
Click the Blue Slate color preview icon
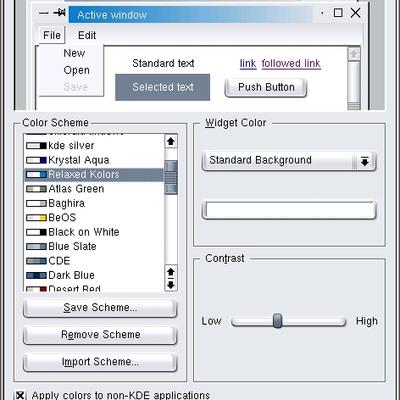tap(36, 247)
